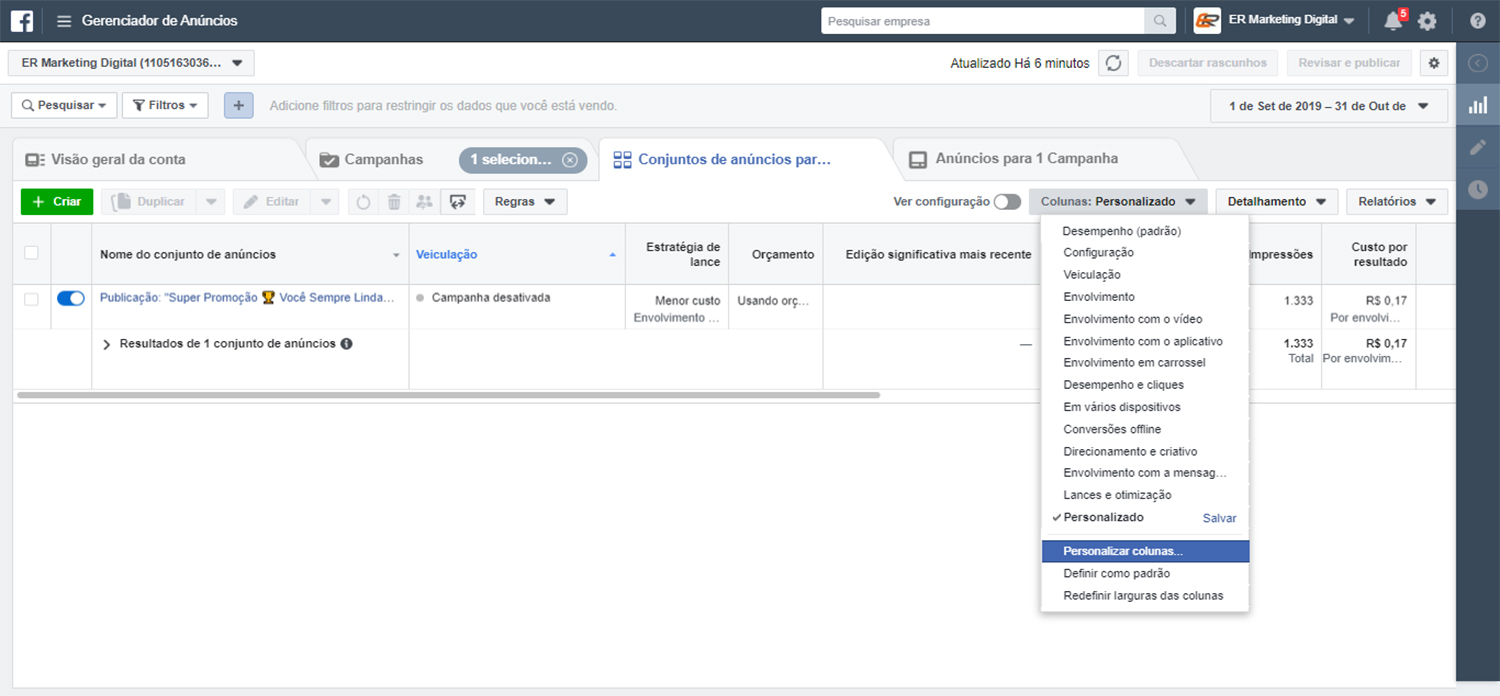Open the notifications bell
Image resolution: width=1500 pixels, height=696 pixels.
point(1393,21)
